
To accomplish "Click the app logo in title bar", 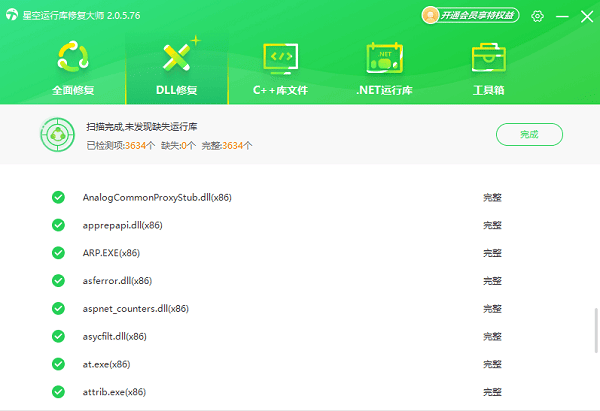I will click(12, 15).
